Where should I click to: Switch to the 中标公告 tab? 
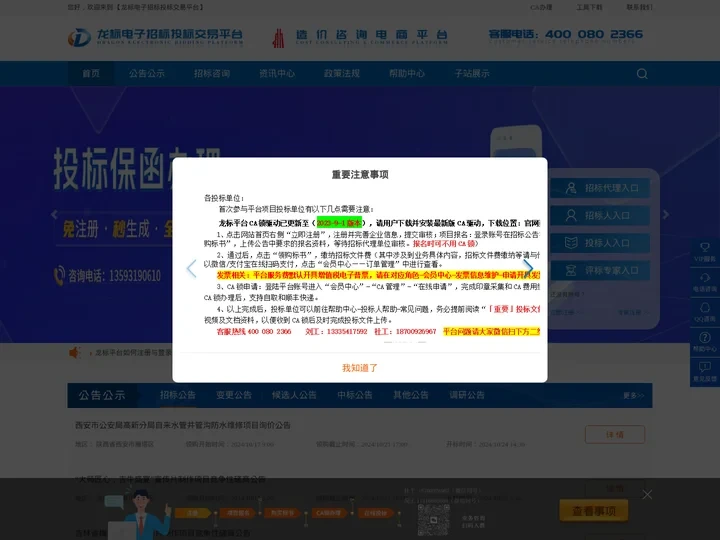click(355, 395)
